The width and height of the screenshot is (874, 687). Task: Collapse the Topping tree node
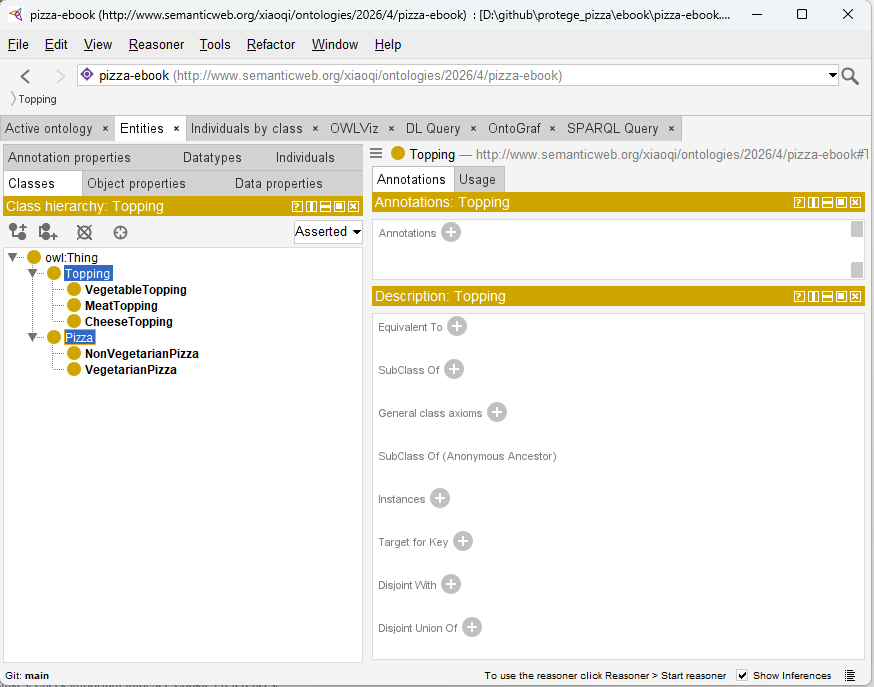(32, 273)
